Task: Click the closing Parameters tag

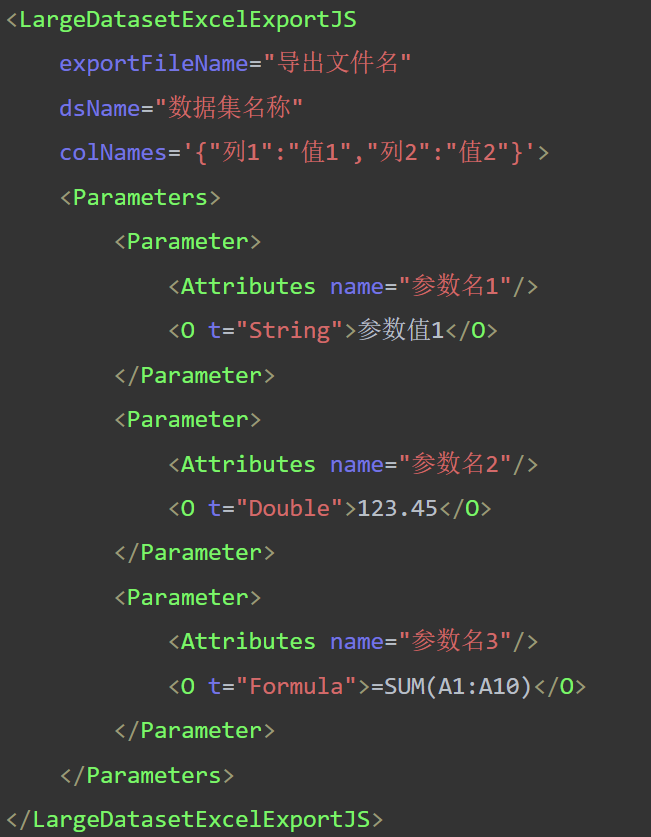Action: (147, 775)
